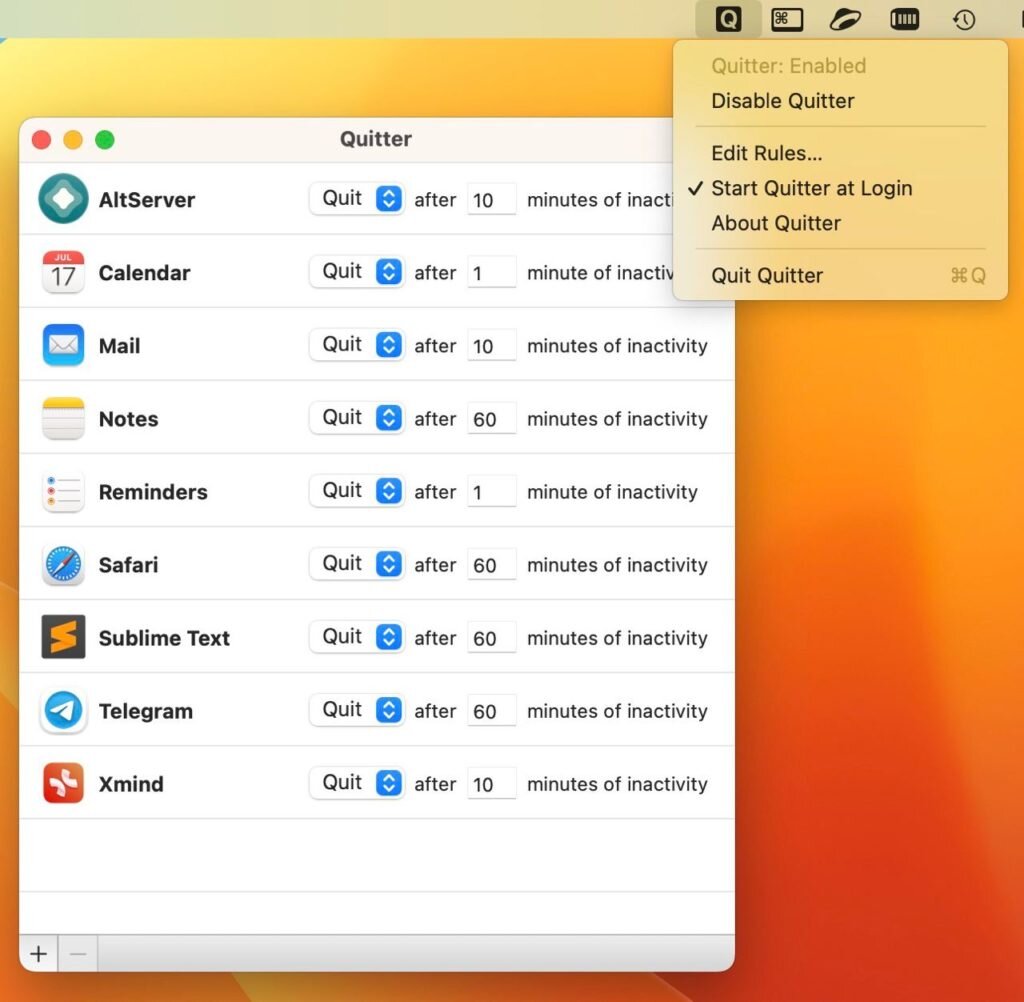Click the leaf-shaped menu bar icon
1024x1002 pixels.
[x=845, y=20]
